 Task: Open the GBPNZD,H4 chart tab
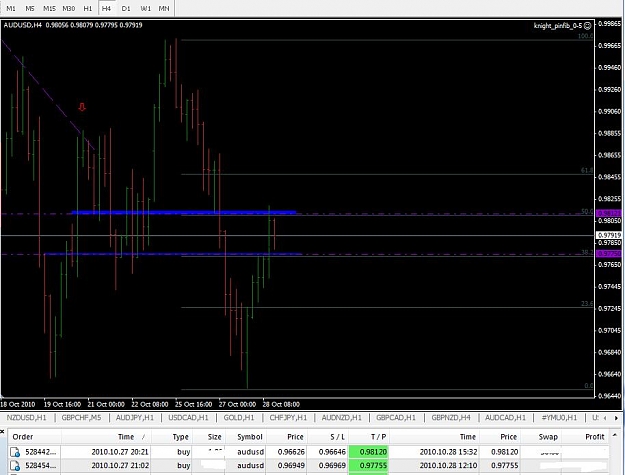(451, 418)
